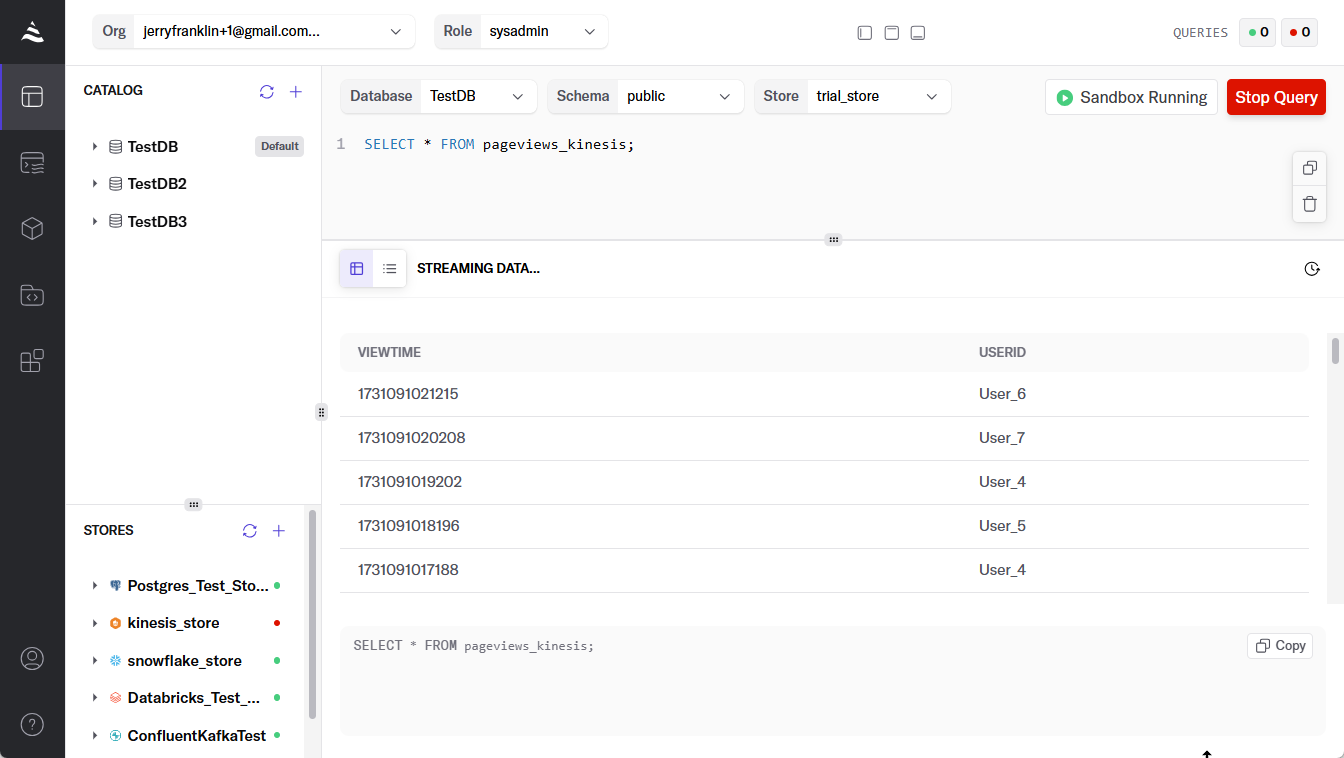The width and height of the screenshot is (1344, 758).
Task: Open the Role sysadmin dropdown
Action: (x=541, y=32)
